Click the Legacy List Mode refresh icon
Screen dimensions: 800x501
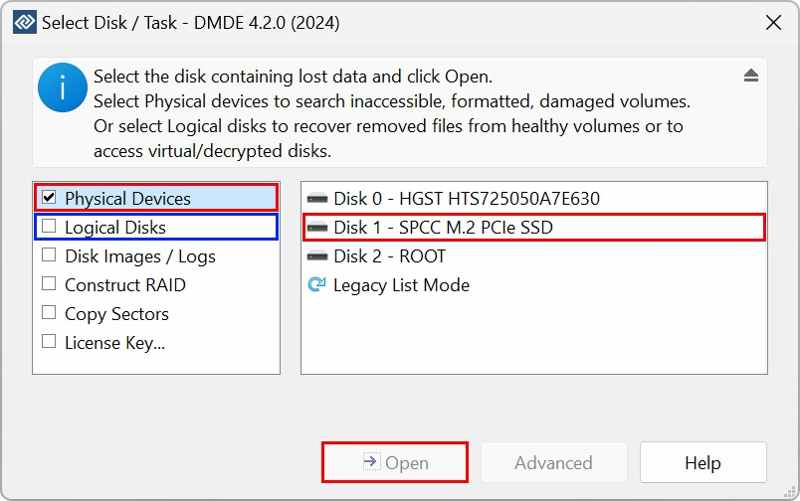coord(318,285)
